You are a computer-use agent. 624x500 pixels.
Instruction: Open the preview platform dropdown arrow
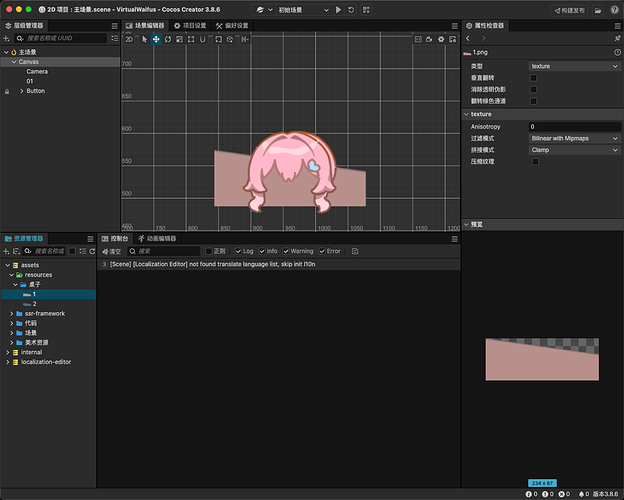pos(270,10)
